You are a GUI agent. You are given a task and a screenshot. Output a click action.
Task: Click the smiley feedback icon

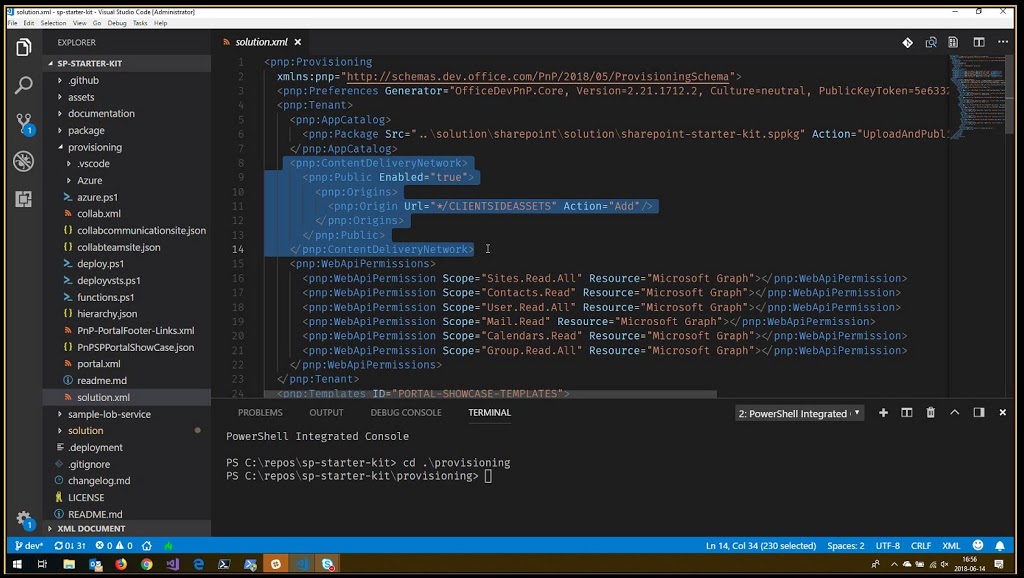tap(978, 545)
